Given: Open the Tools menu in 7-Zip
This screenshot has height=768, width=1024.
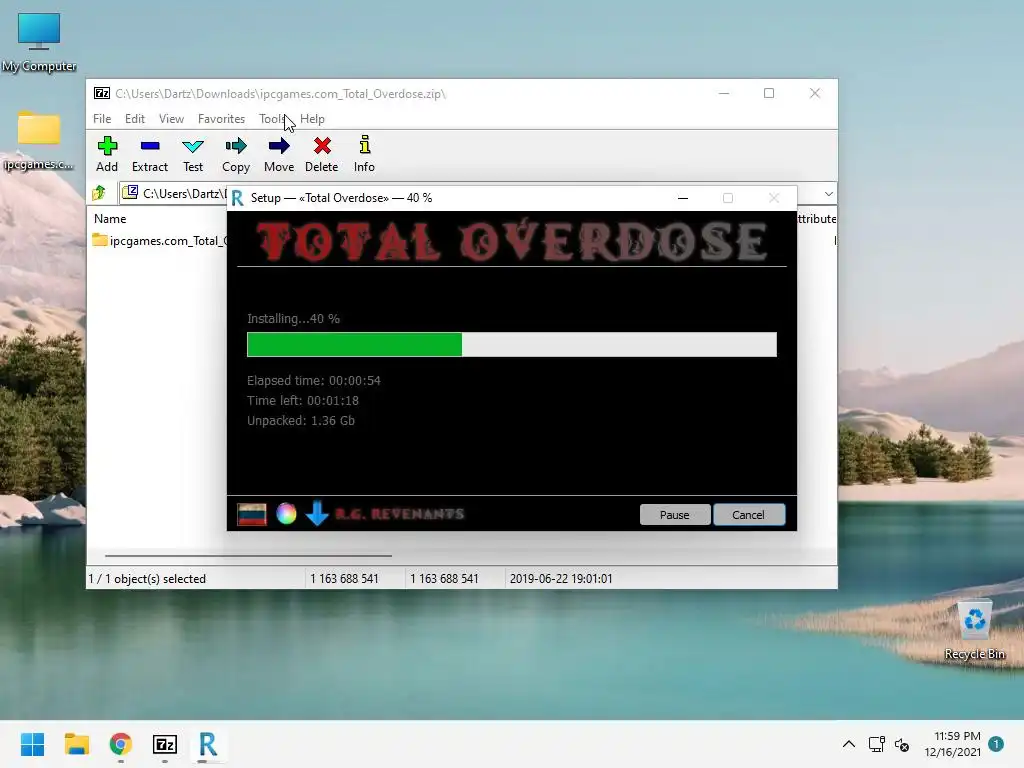Looking at the screenshot, I should click(x=272, y=119).
